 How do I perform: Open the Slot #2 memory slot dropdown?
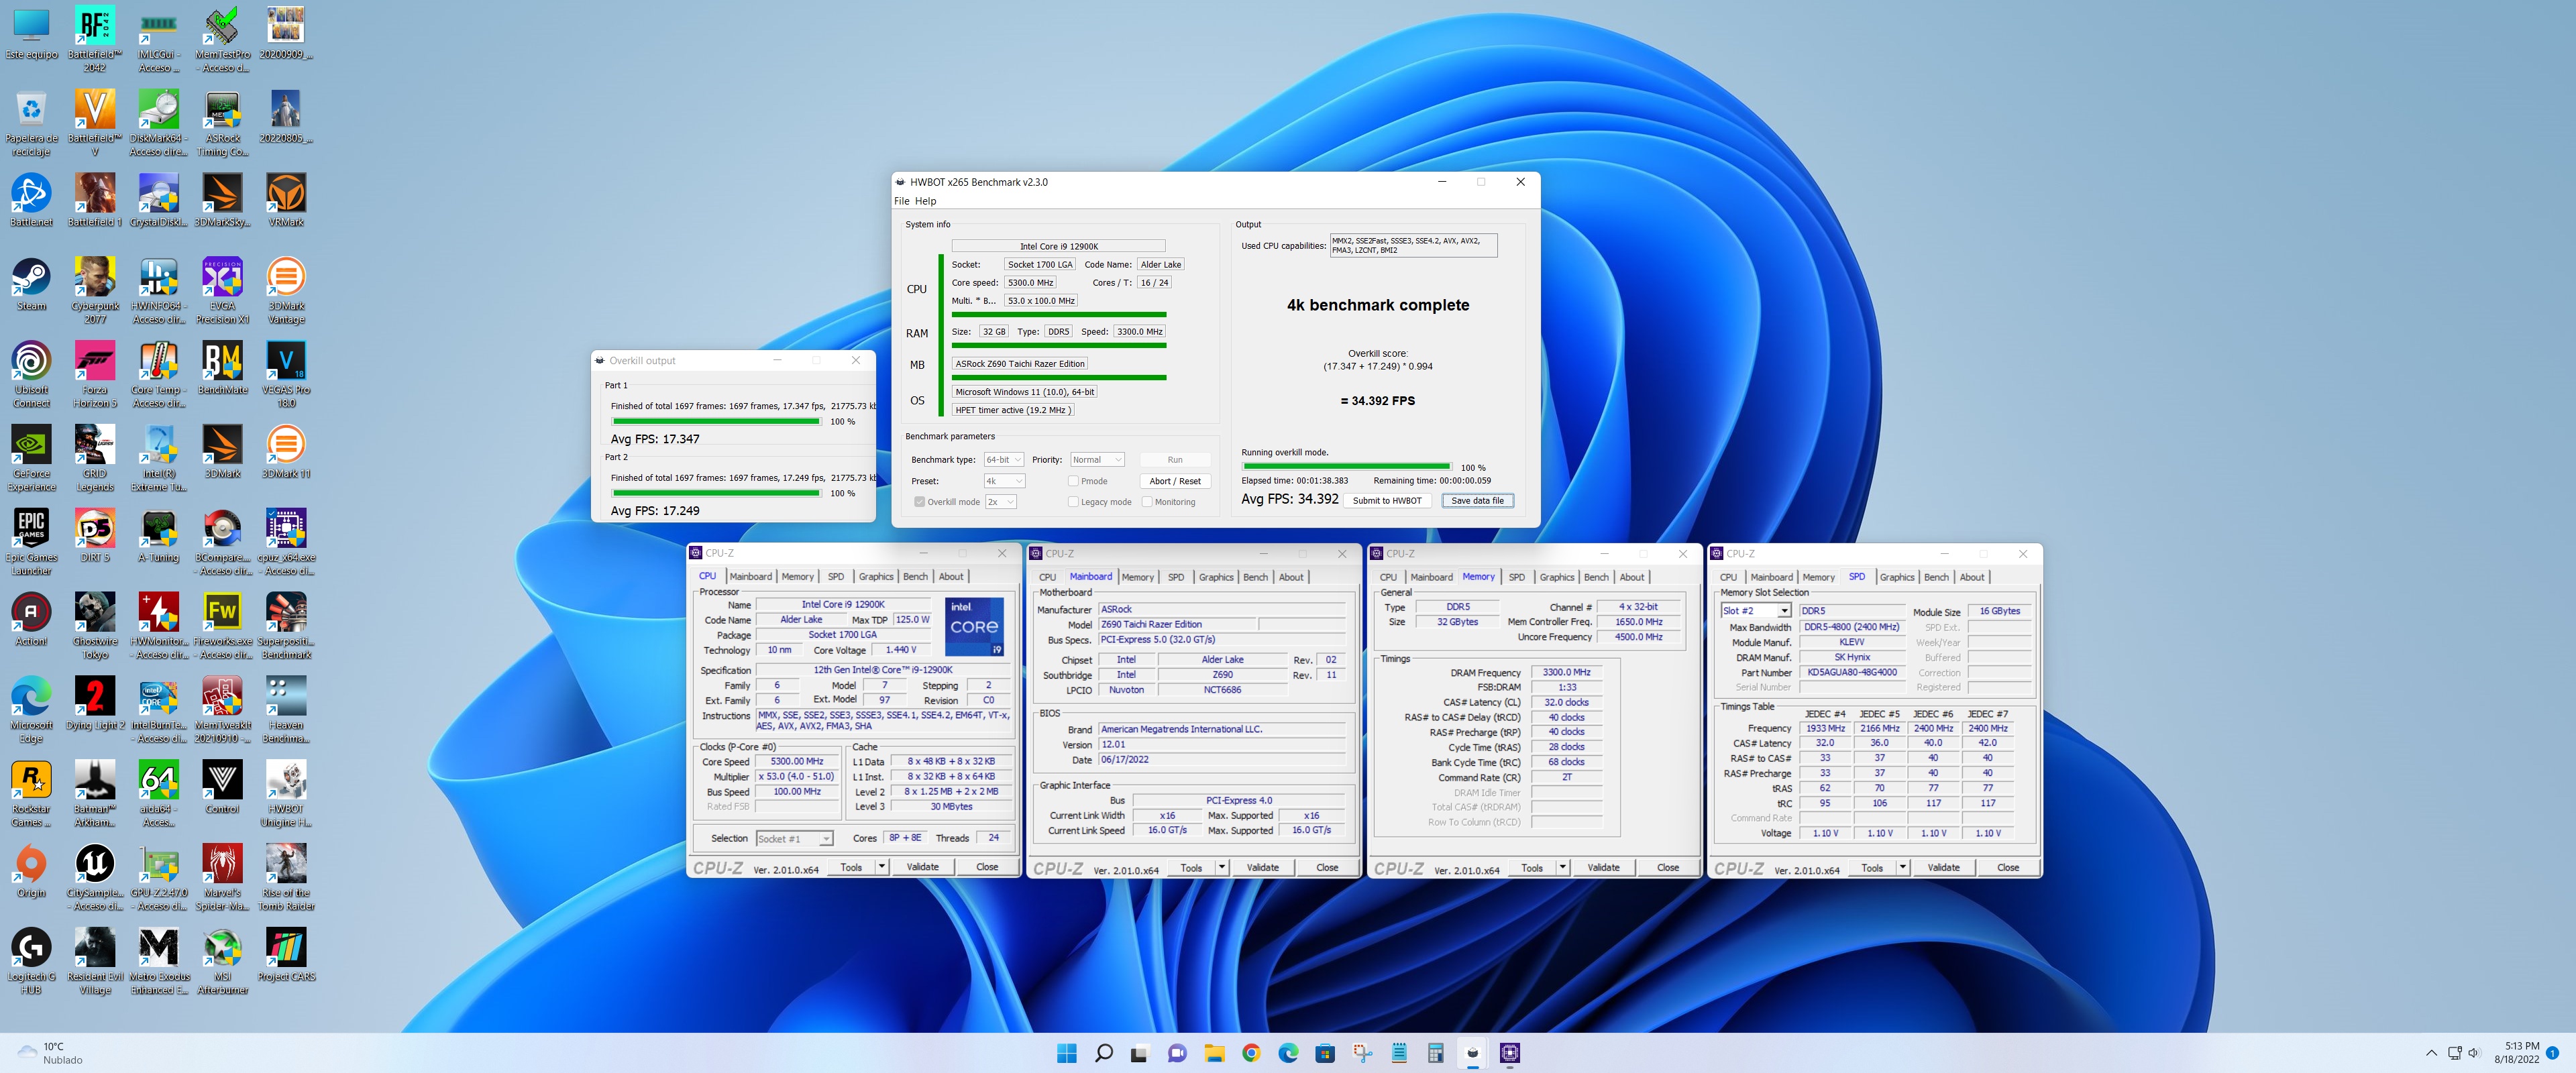1755,611
